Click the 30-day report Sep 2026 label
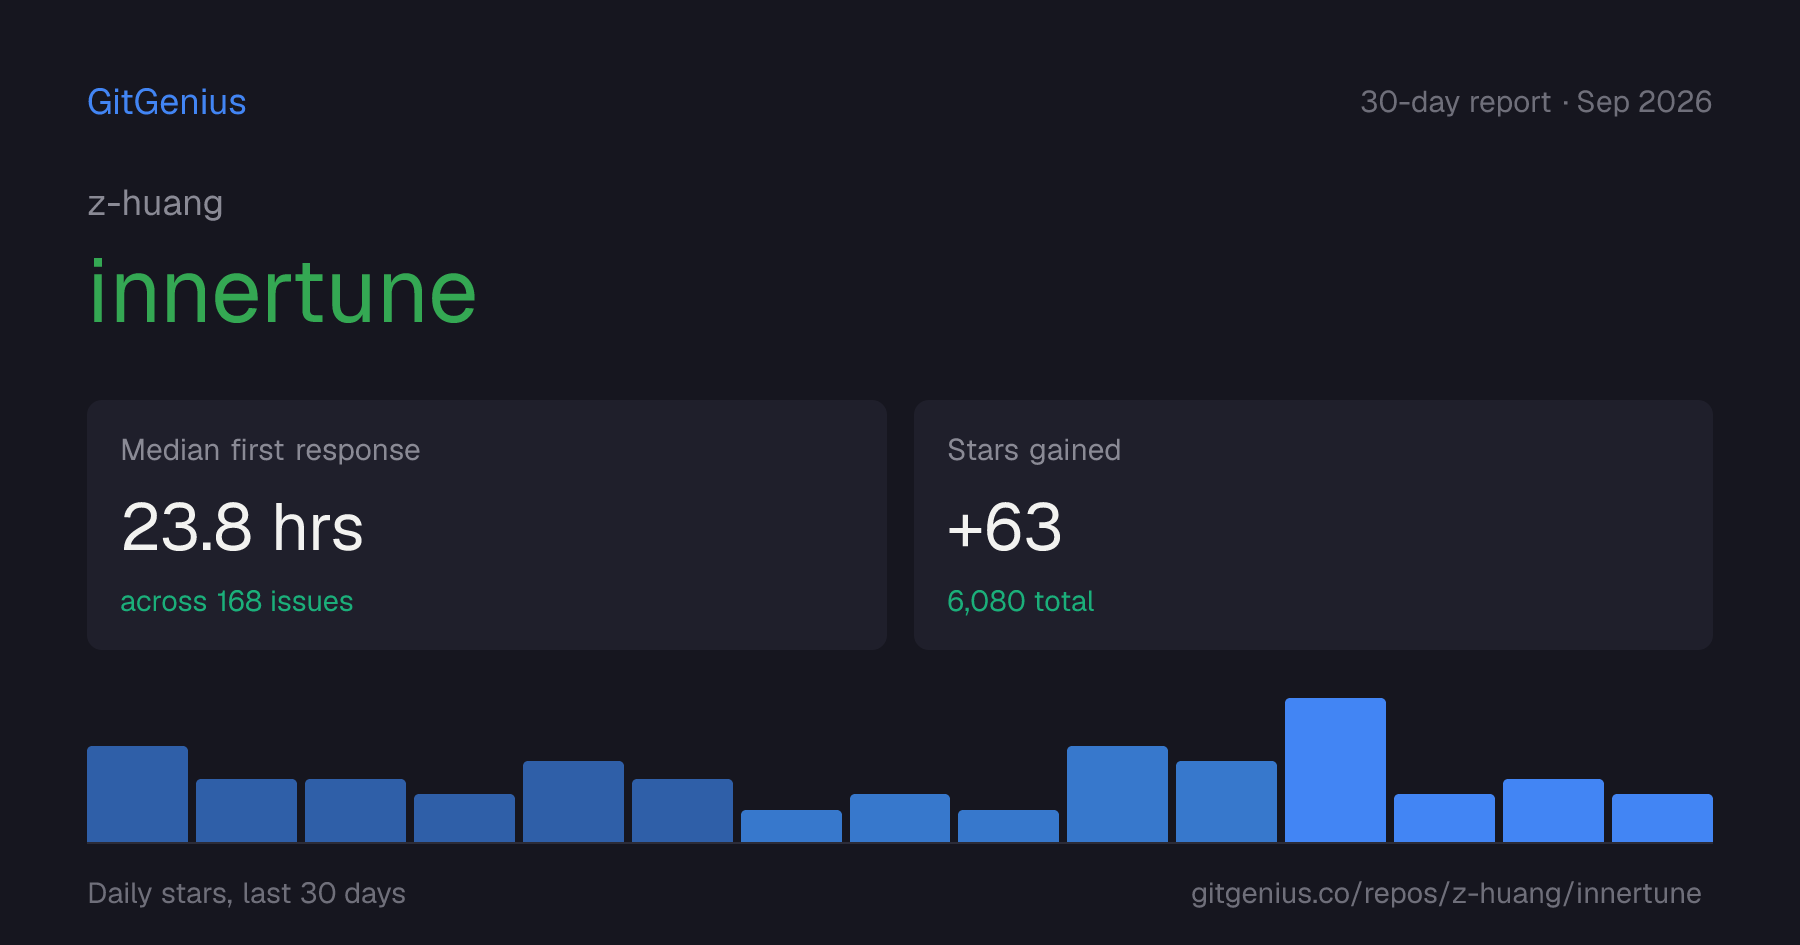 [x=1536, y=102]
